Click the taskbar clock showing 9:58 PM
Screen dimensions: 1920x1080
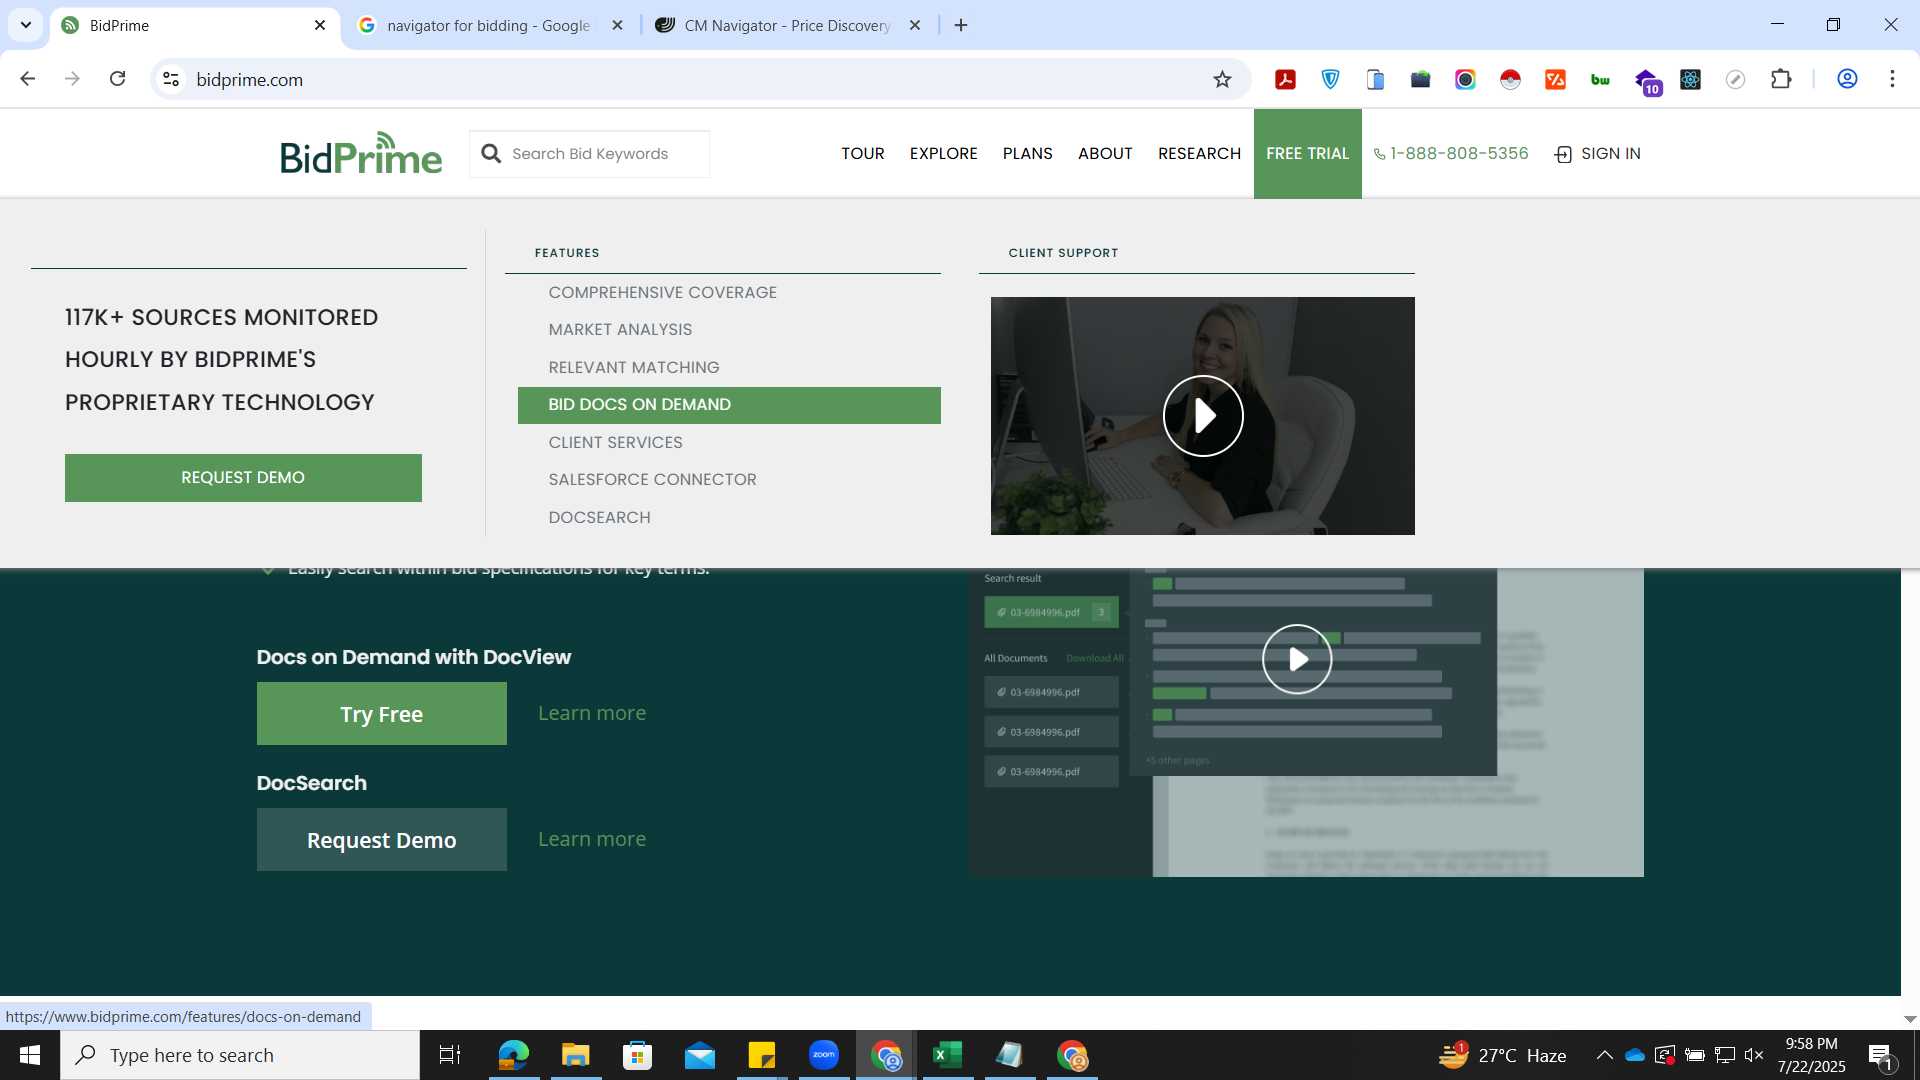[1811, 1055]
